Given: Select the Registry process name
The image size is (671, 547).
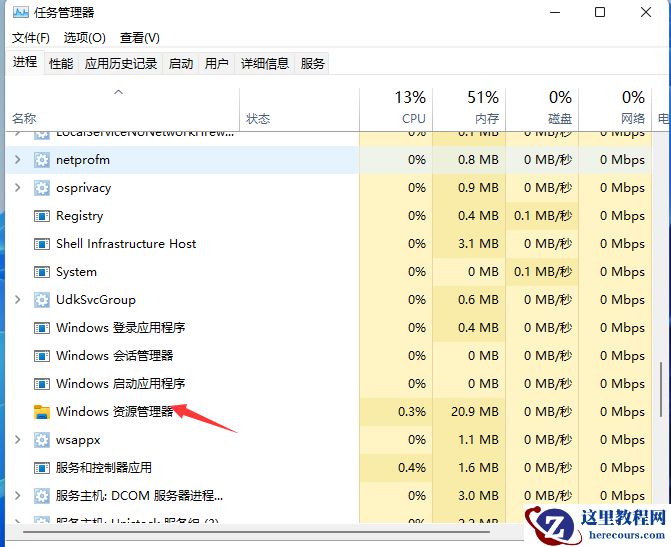Looking at the screenshot, I should pyautogui.click(x=80, y=216).
